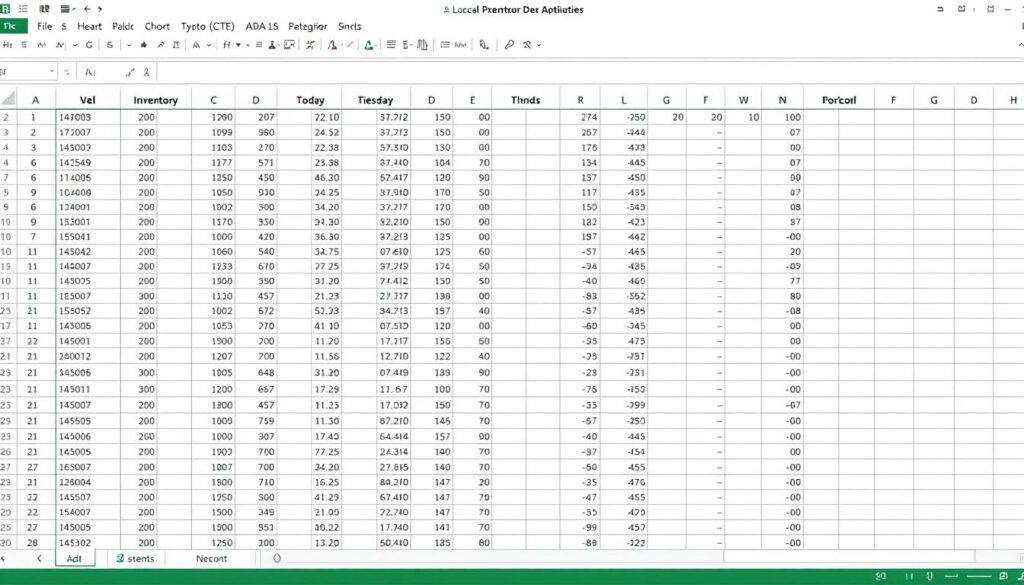Click the orange crossed tools icon in toolbar

click(310, 45)
